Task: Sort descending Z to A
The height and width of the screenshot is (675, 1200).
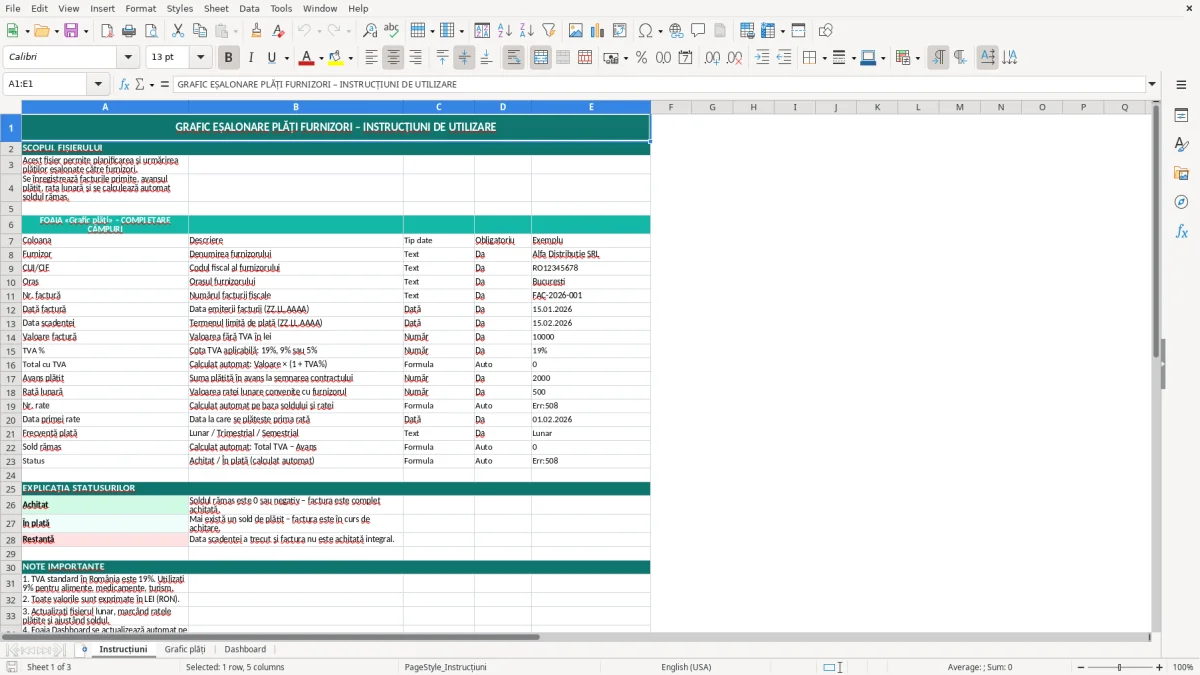Action: point(526,31)
